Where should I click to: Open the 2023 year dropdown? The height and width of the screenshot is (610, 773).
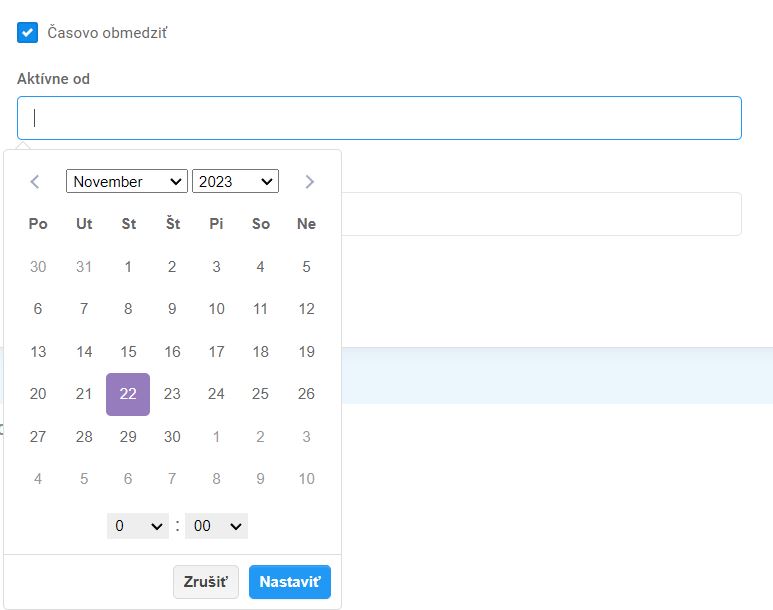pos(235,181)
